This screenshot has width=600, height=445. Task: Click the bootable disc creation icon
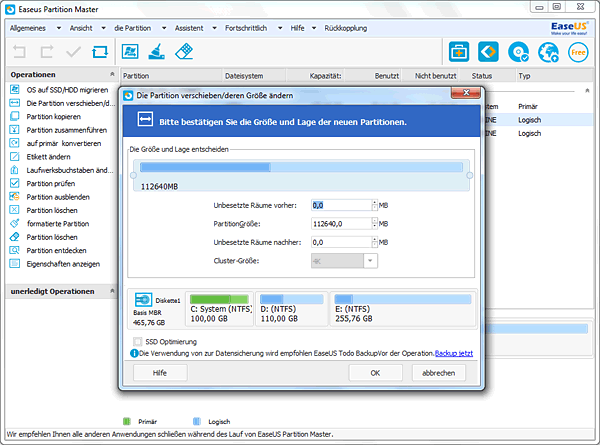tap(518, 52)
